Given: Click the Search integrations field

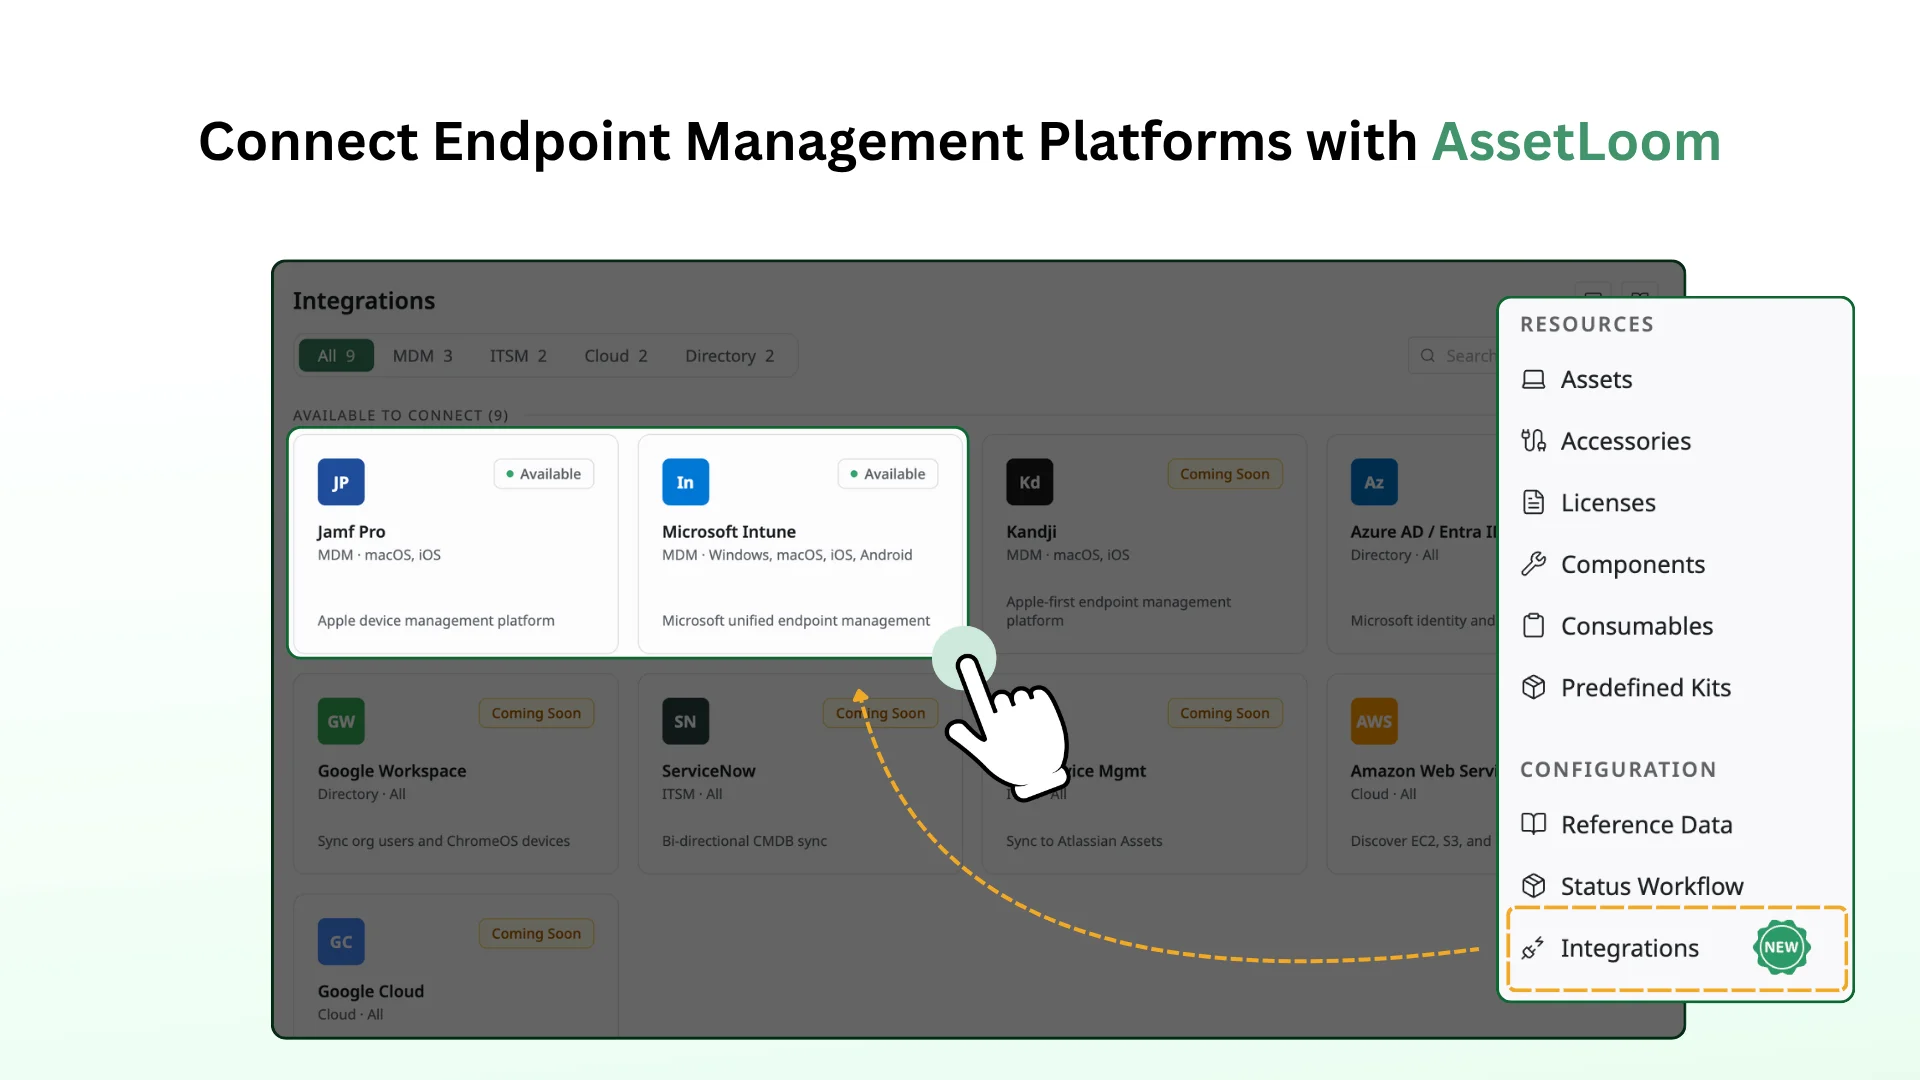Looking at the screenshot, I should pyautogui.click(x=1452, y=356).
